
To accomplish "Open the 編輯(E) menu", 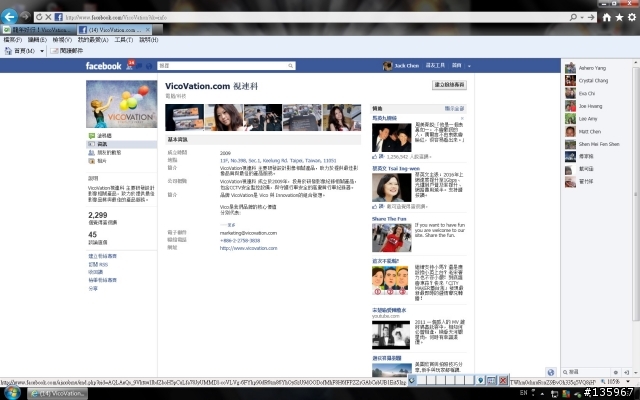I will pyautogui.click(x=37, y=40).
